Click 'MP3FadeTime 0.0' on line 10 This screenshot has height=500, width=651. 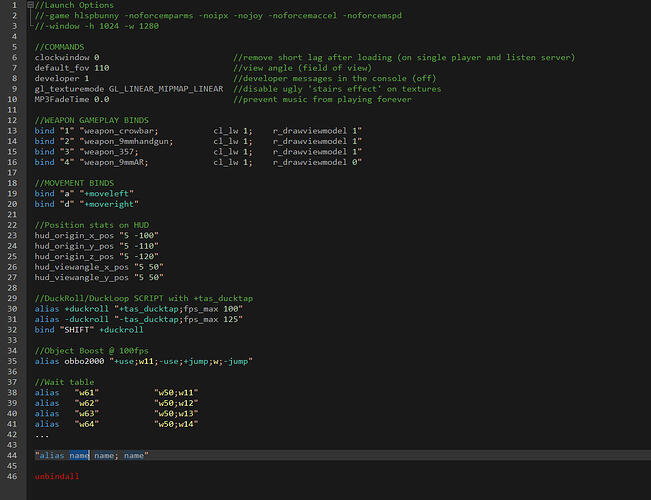pyautogui.click(x=72, y=99)
